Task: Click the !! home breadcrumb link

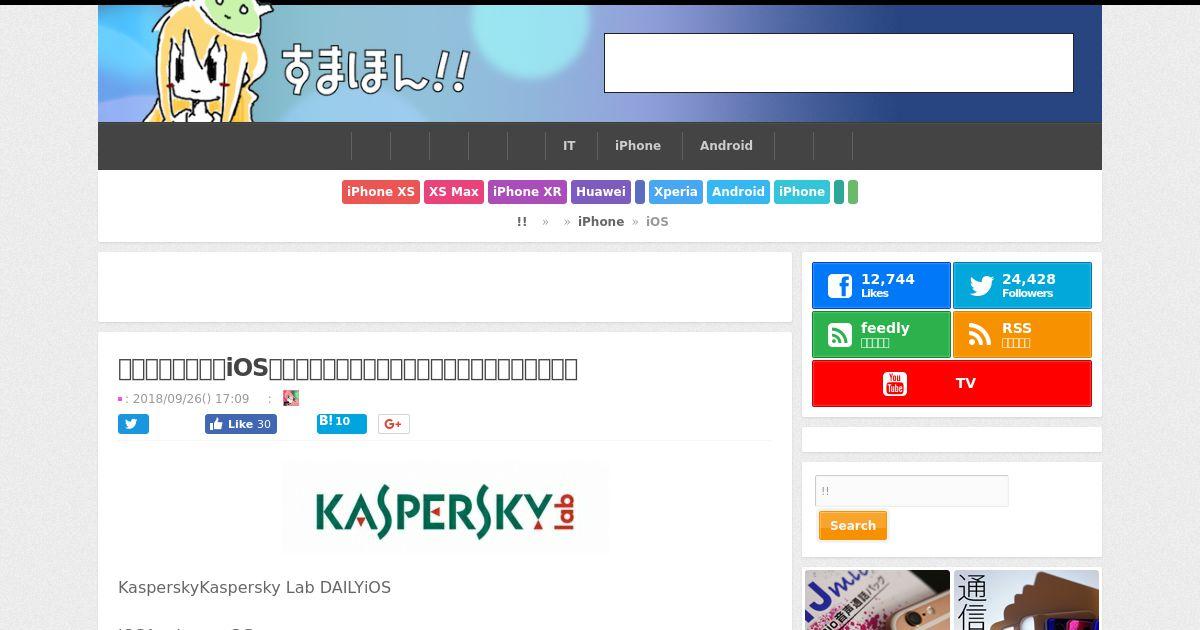Action: [522, 222]
